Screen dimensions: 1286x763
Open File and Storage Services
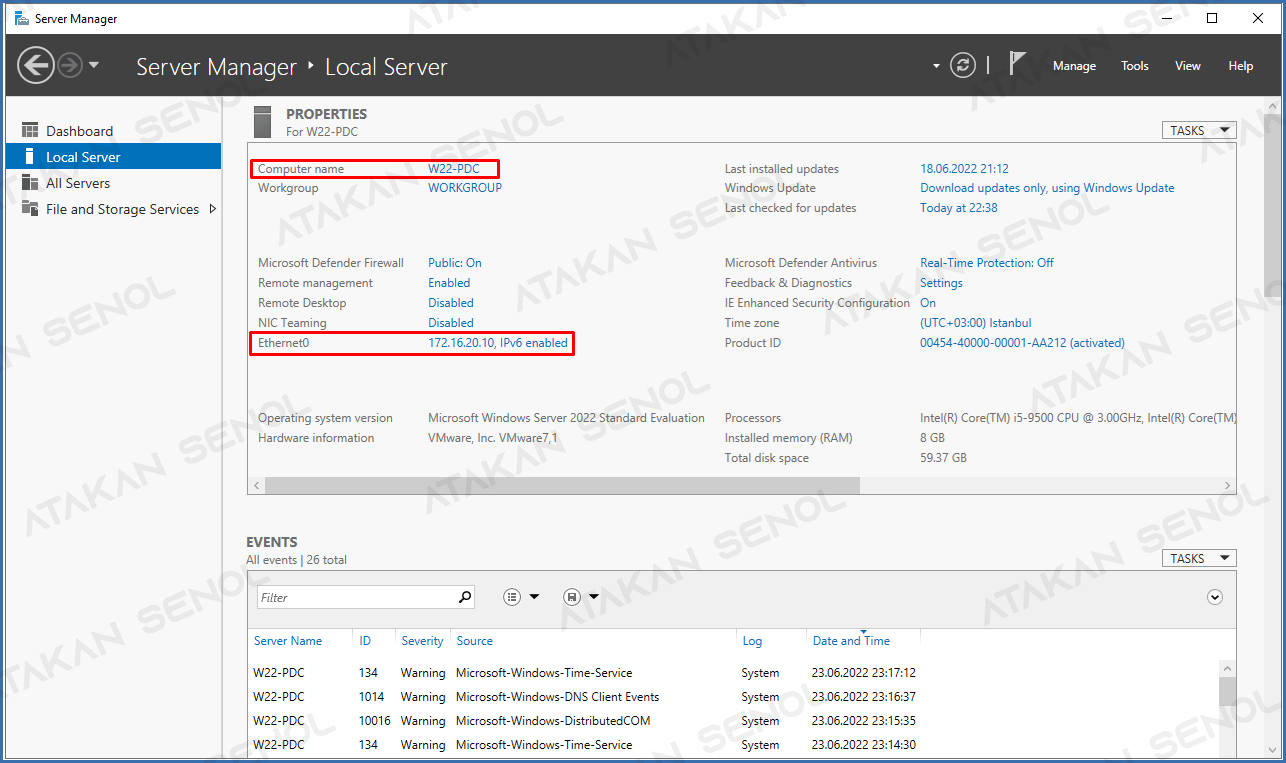pos(122,209)
